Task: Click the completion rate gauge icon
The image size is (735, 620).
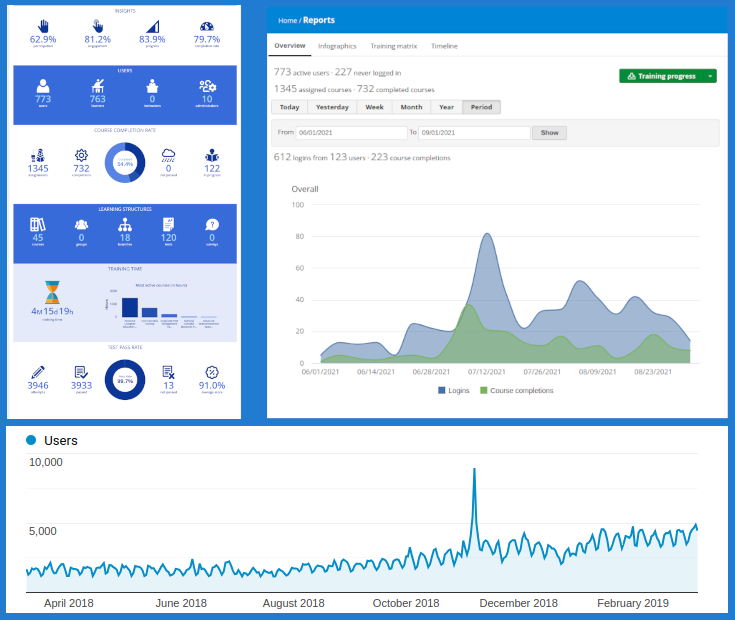Action: [207, 25]
